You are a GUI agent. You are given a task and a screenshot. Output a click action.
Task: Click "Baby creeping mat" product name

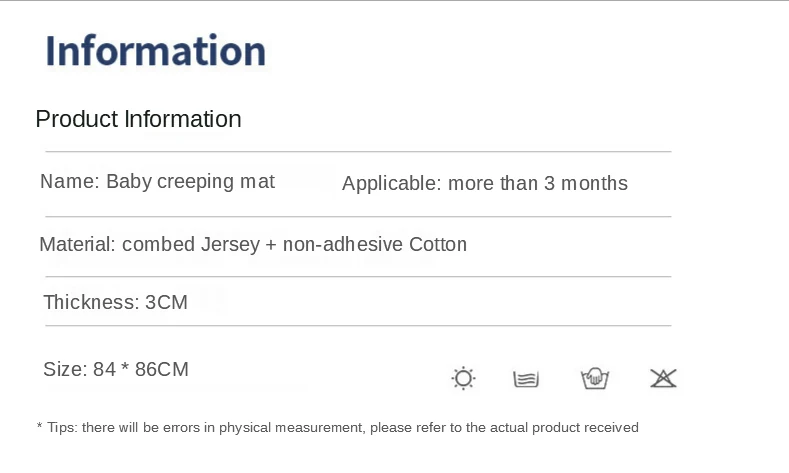(190, 182)
